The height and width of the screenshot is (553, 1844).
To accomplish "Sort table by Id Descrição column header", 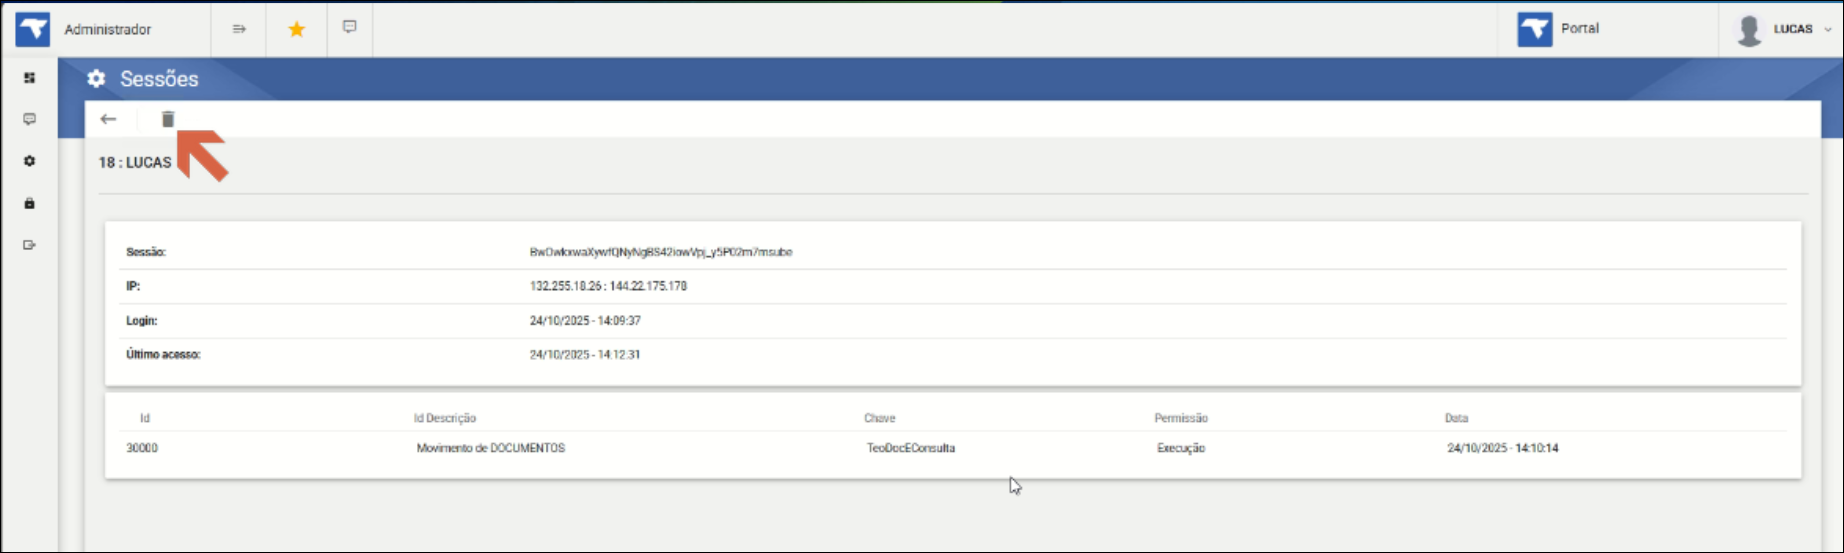I will pos(445,418).
